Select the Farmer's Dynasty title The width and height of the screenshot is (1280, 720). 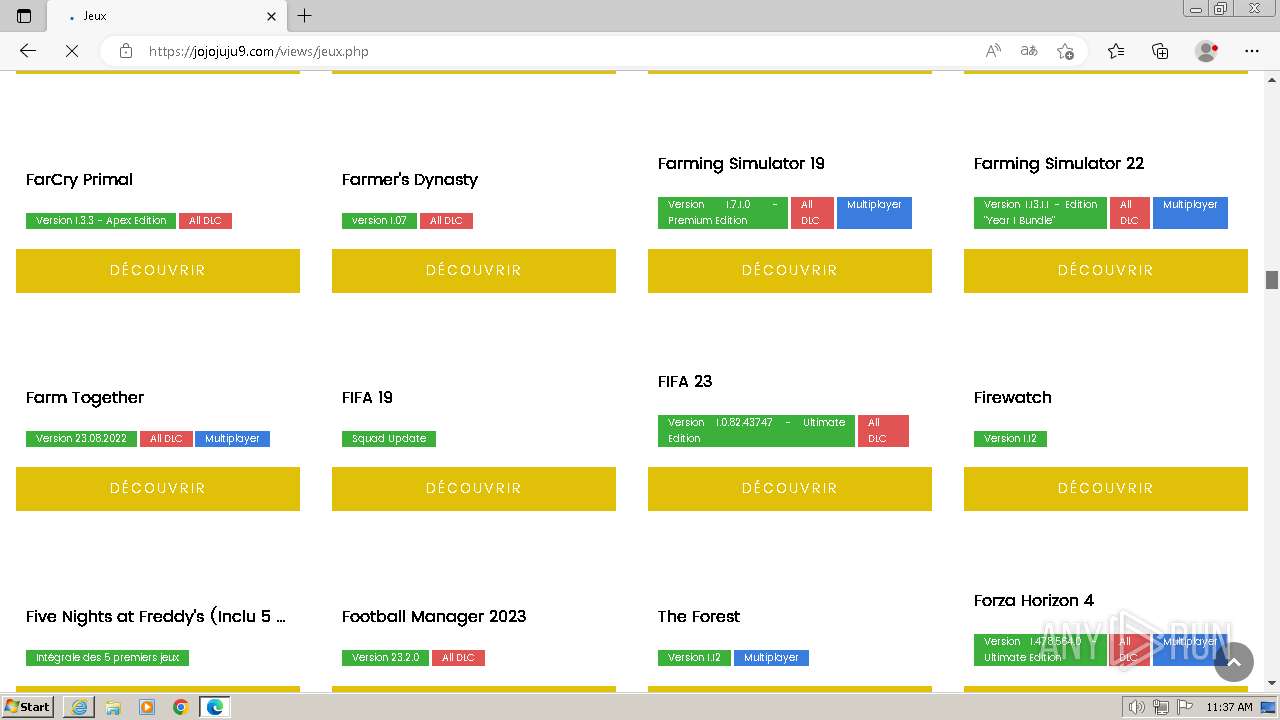[410, 180]
